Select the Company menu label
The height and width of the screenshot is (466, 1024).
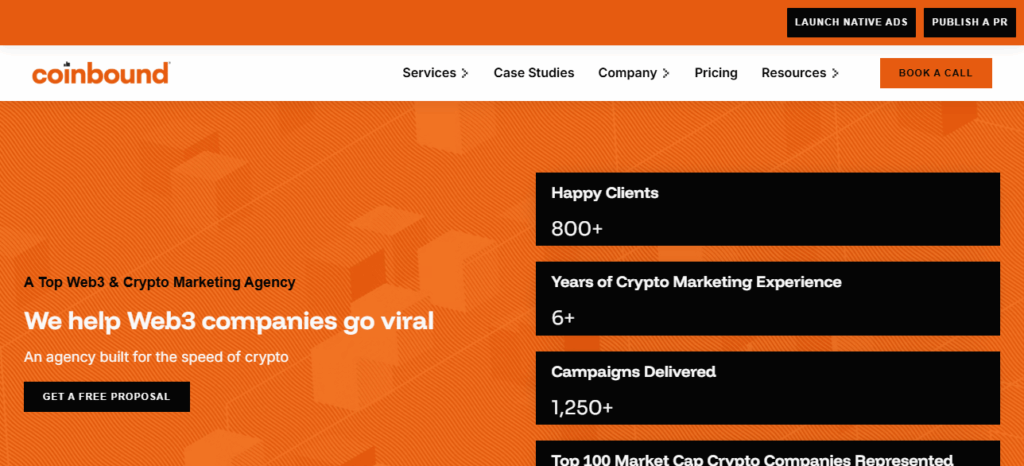pos(627,73)
